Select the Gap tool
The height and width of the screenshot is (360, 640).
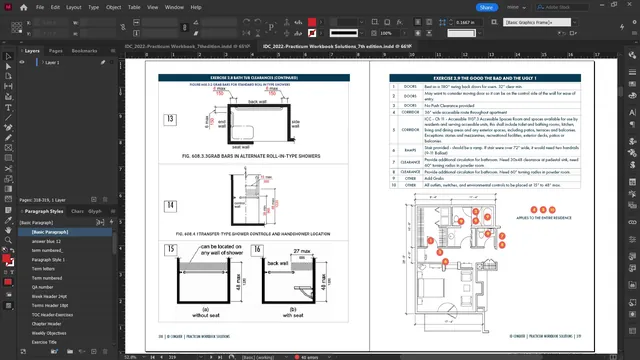tap(8, 87)
